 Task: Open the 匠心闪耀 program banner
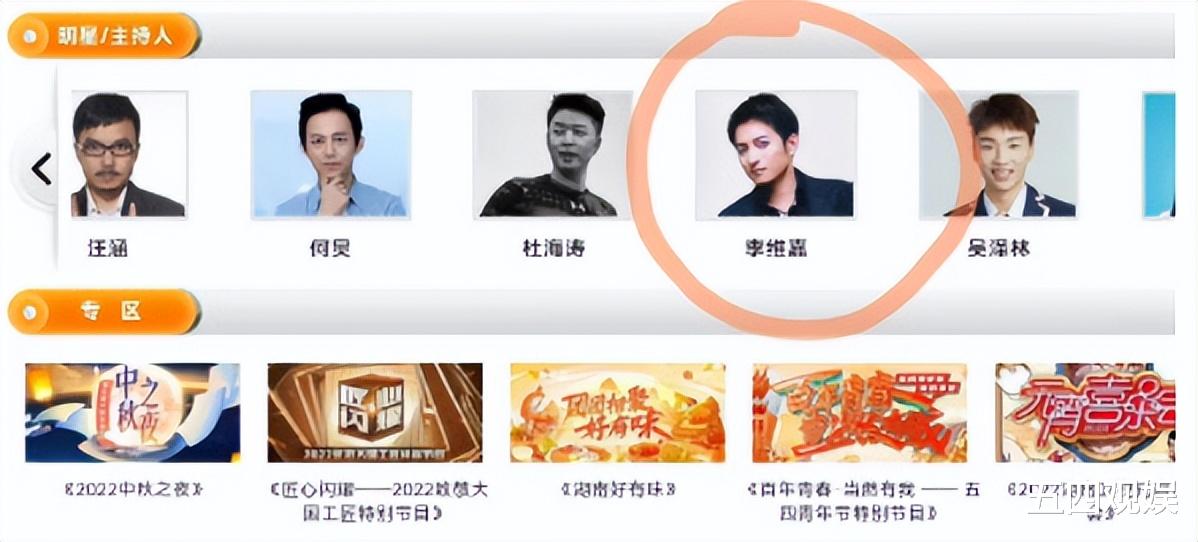[x=375, y=413]
